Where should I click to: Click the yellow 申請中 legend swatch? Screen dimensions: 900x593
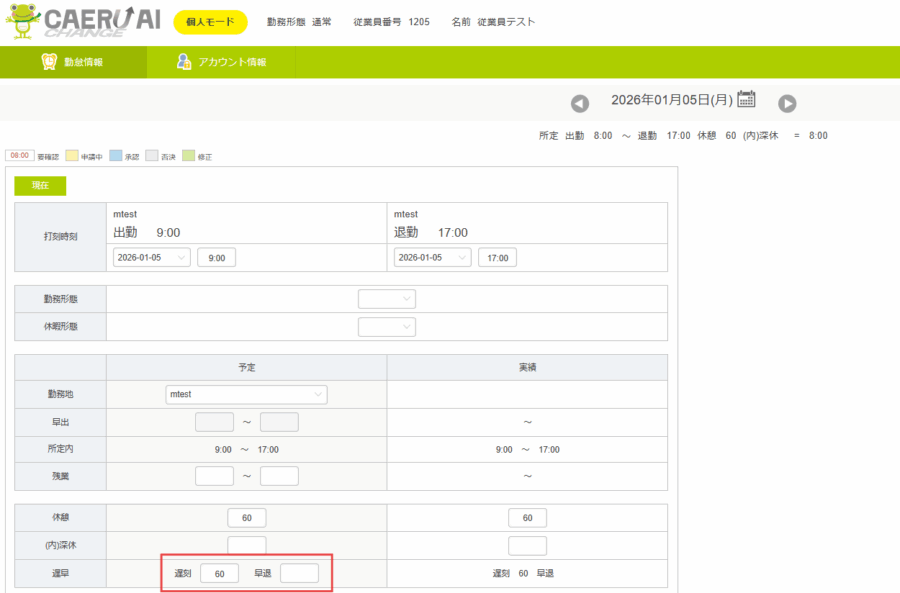pyautogui.click(x=72, y=156)
